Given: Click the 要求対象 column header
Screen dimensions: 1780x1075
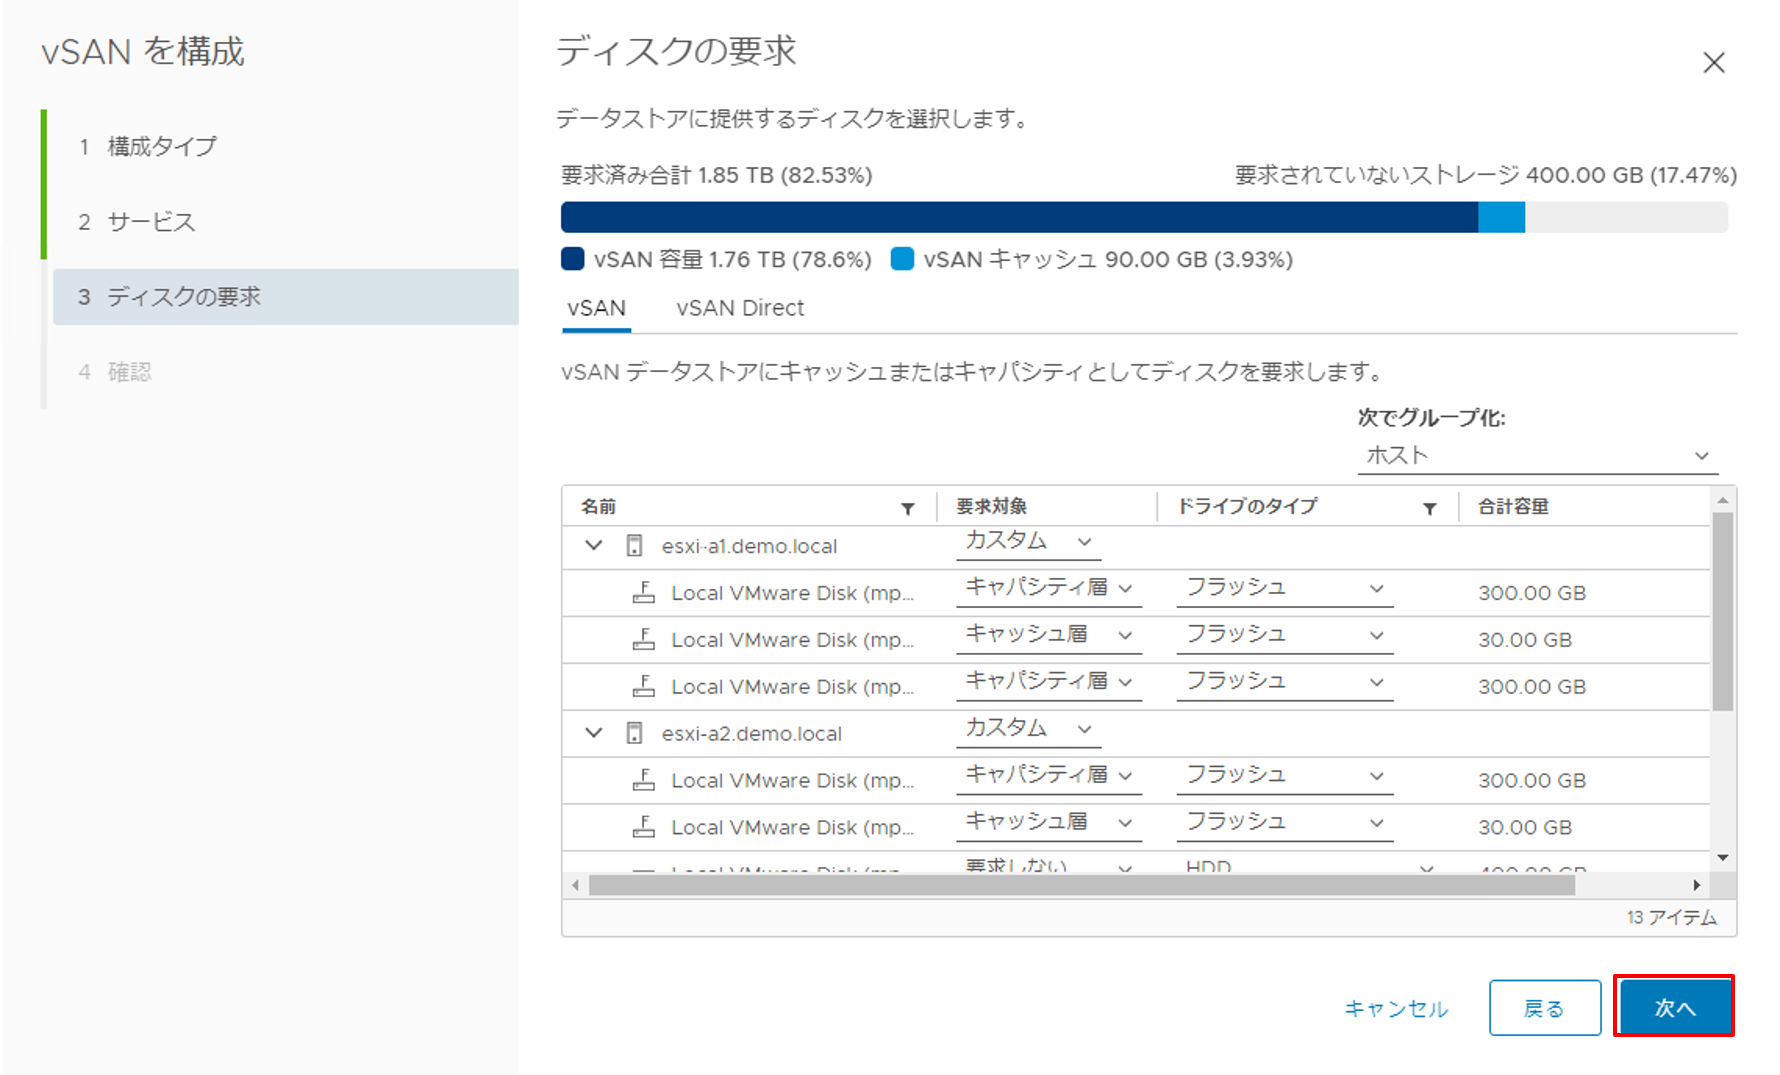Looking at the screenshot, I should tap(991, 507).
